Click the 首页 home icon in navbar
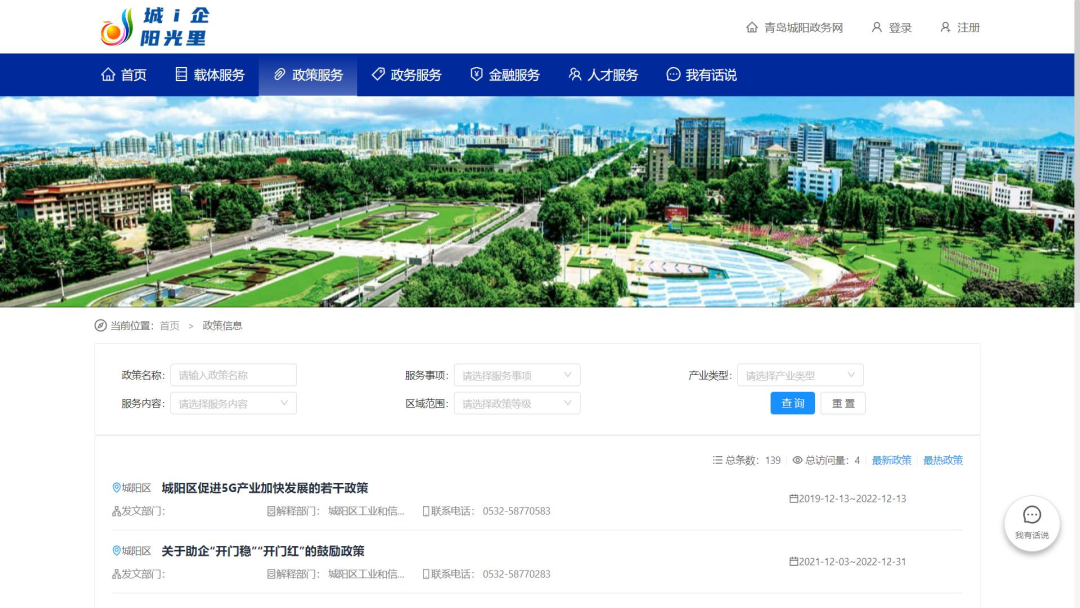This screenshot has height=608, width=1080. tap(108, 75)
